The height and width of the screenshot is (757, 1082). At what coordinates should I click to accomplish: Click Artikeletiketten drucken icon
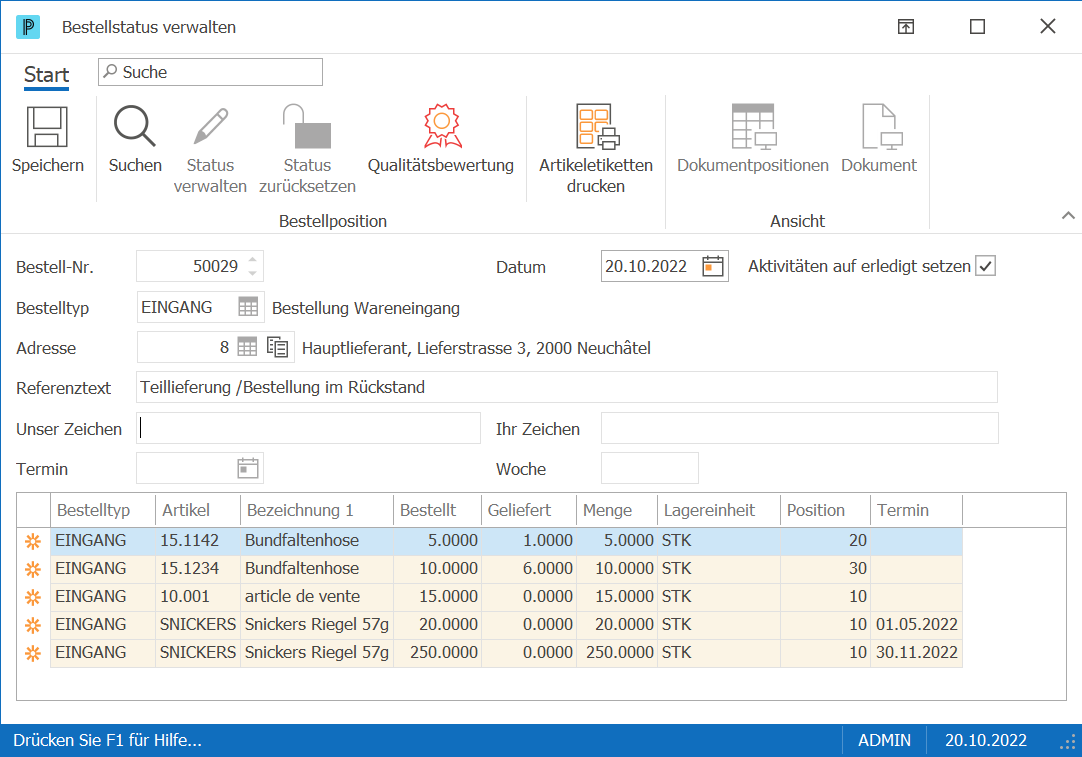point(598,126)
